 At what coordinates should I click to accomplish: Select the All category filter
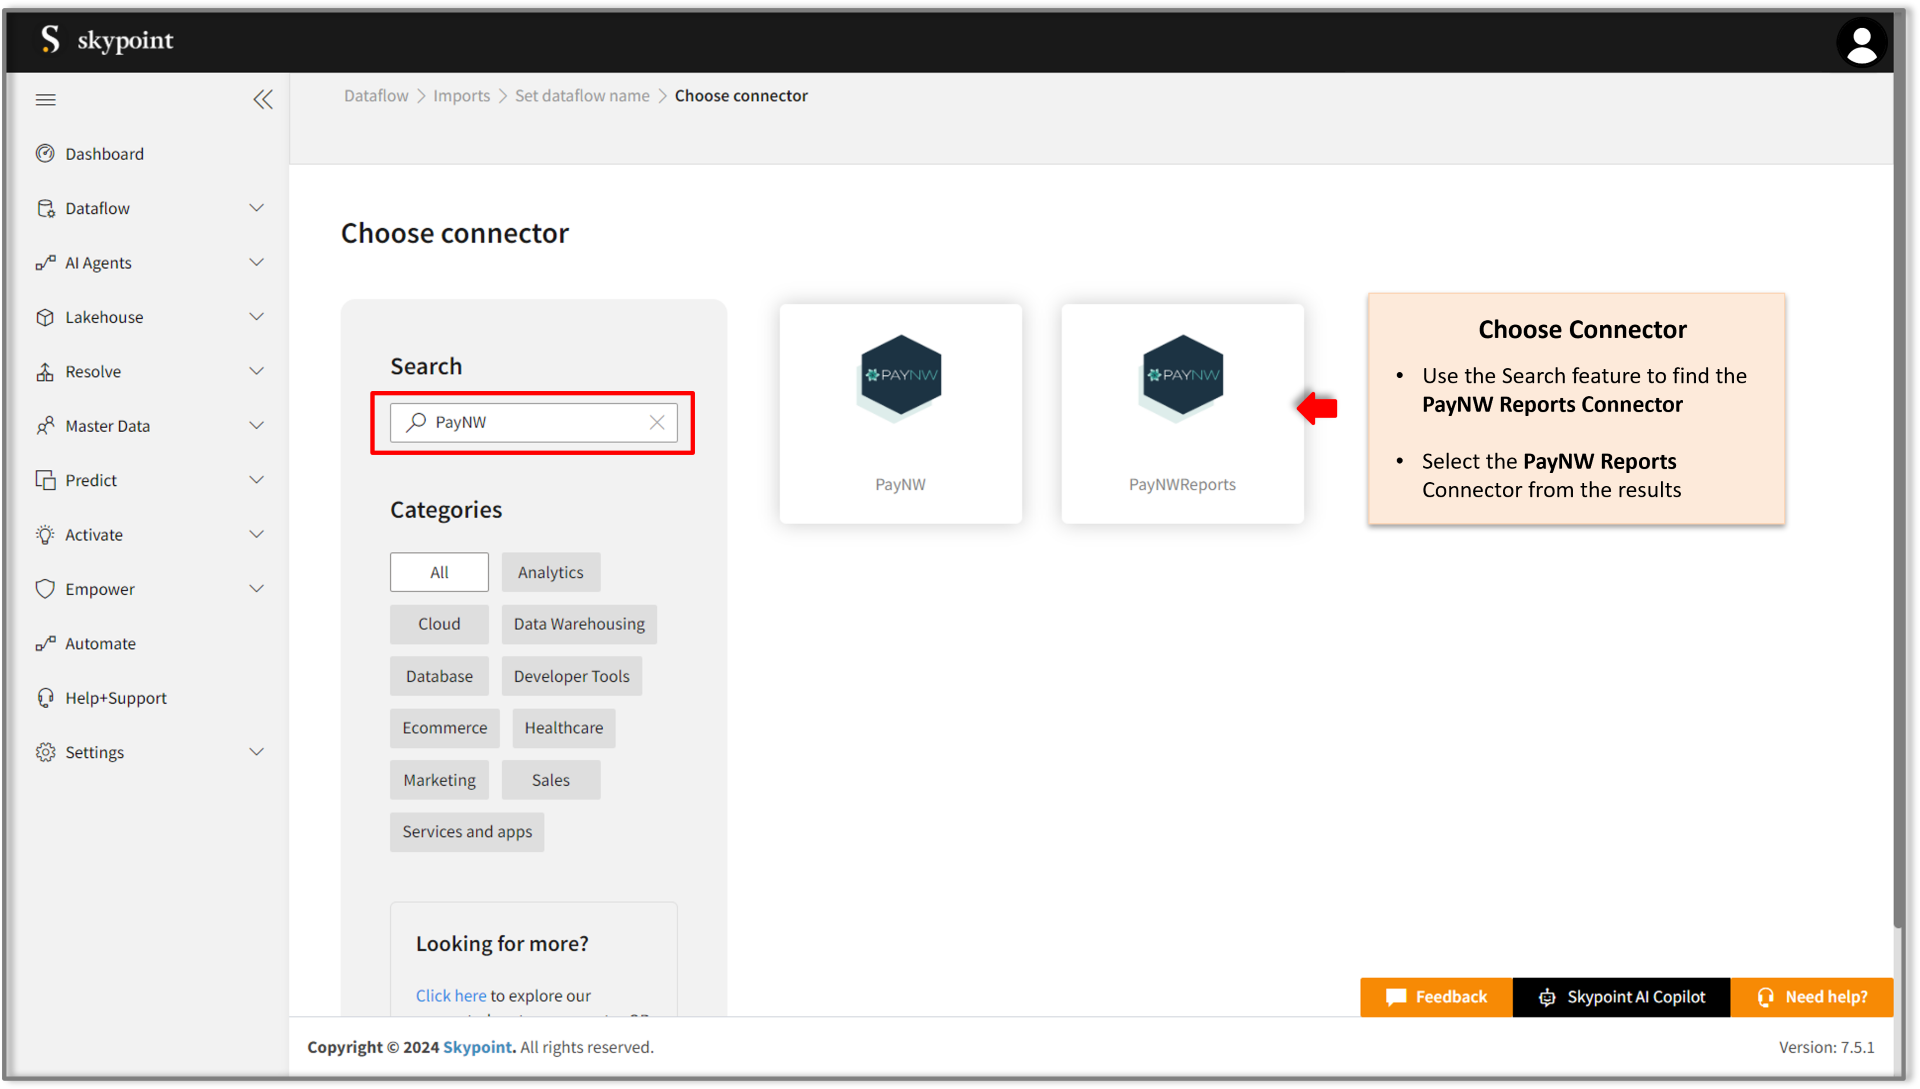click(x=439, y=572)
